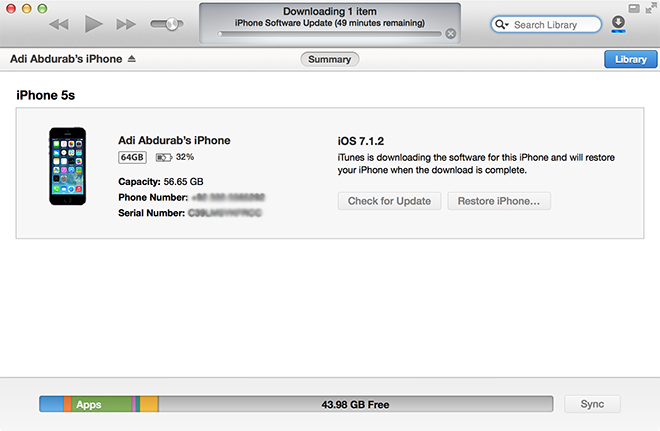Image resolution: width=660 pixels, height=431 pixels.
Task: Click the iPhone 5s heading
Action: (x=45, y=95)
